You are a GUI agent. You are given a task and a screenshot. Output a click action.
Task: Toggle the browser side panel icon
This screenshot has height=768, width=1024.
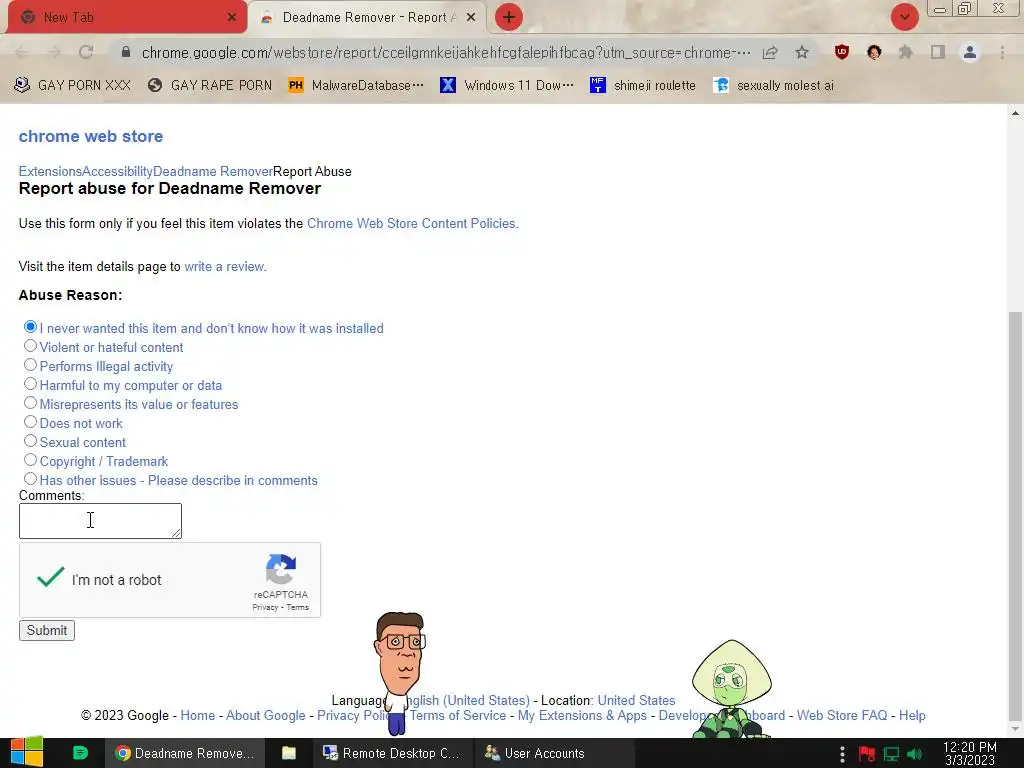pos(938,52)
